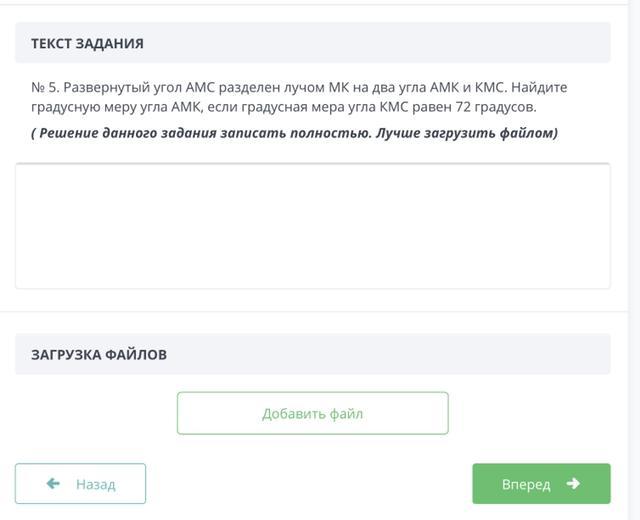This screenshot has width=640, height=520.
Task: Proceed with the green Вперед button
Action: click(542, 484)
